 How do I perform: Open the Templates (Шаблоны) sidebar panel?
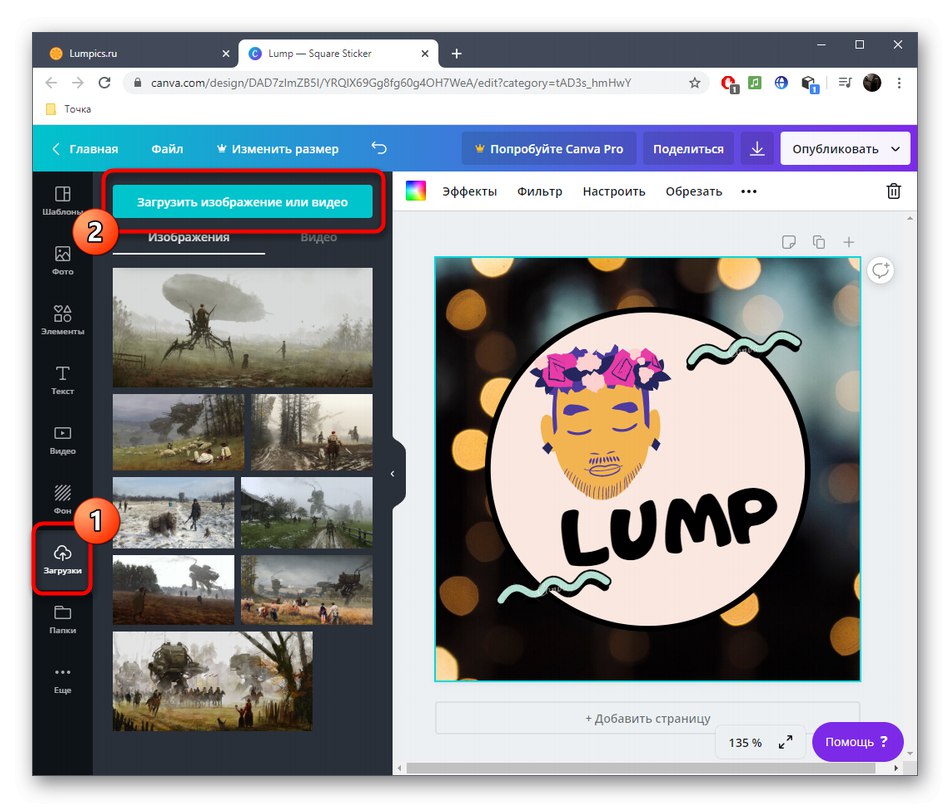[62, 200]
